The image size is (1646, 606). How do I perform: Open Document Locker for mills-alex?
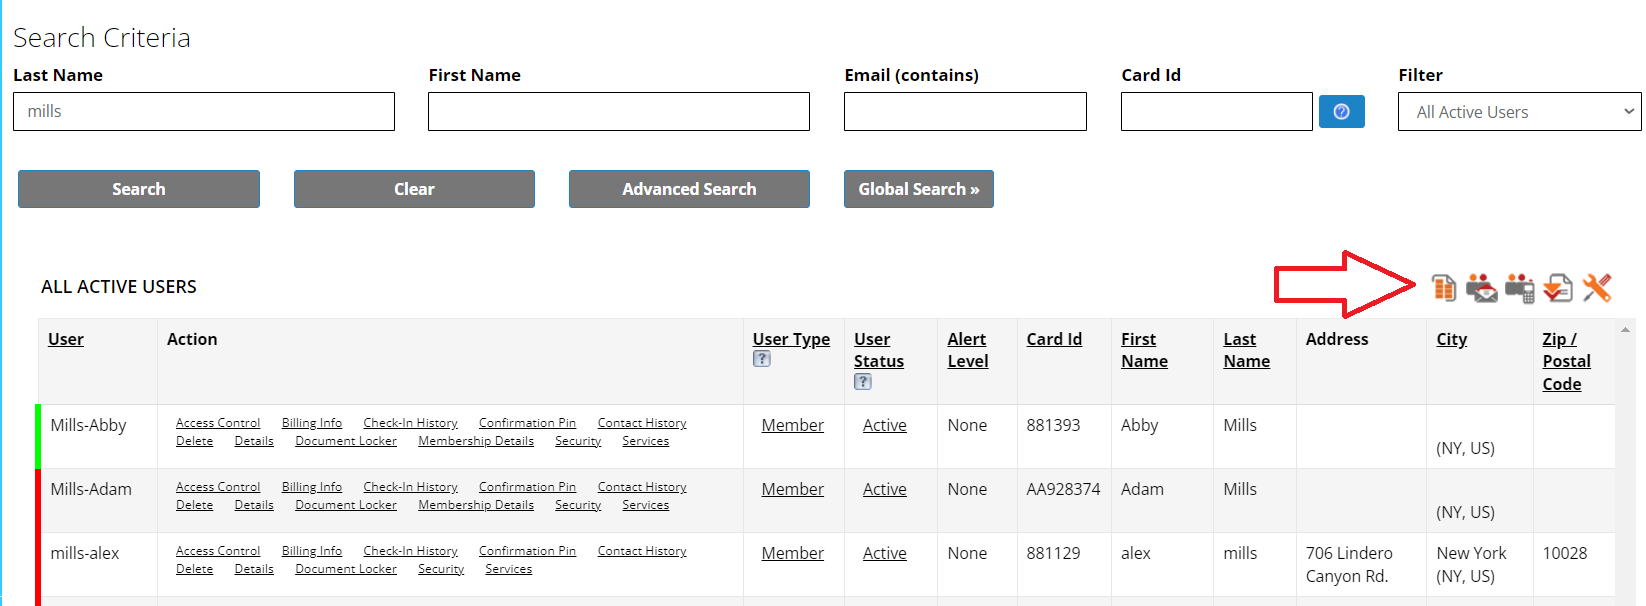tap(346, 569)
